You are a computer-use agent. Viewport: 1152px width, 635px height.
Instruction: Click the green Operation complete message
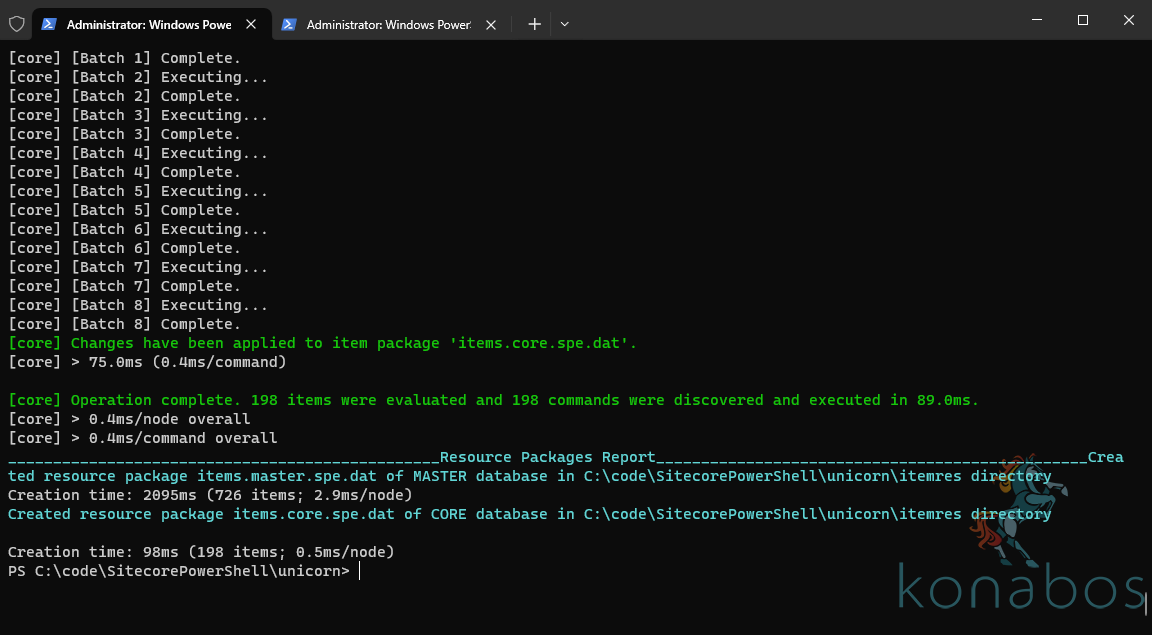(300, 399)
